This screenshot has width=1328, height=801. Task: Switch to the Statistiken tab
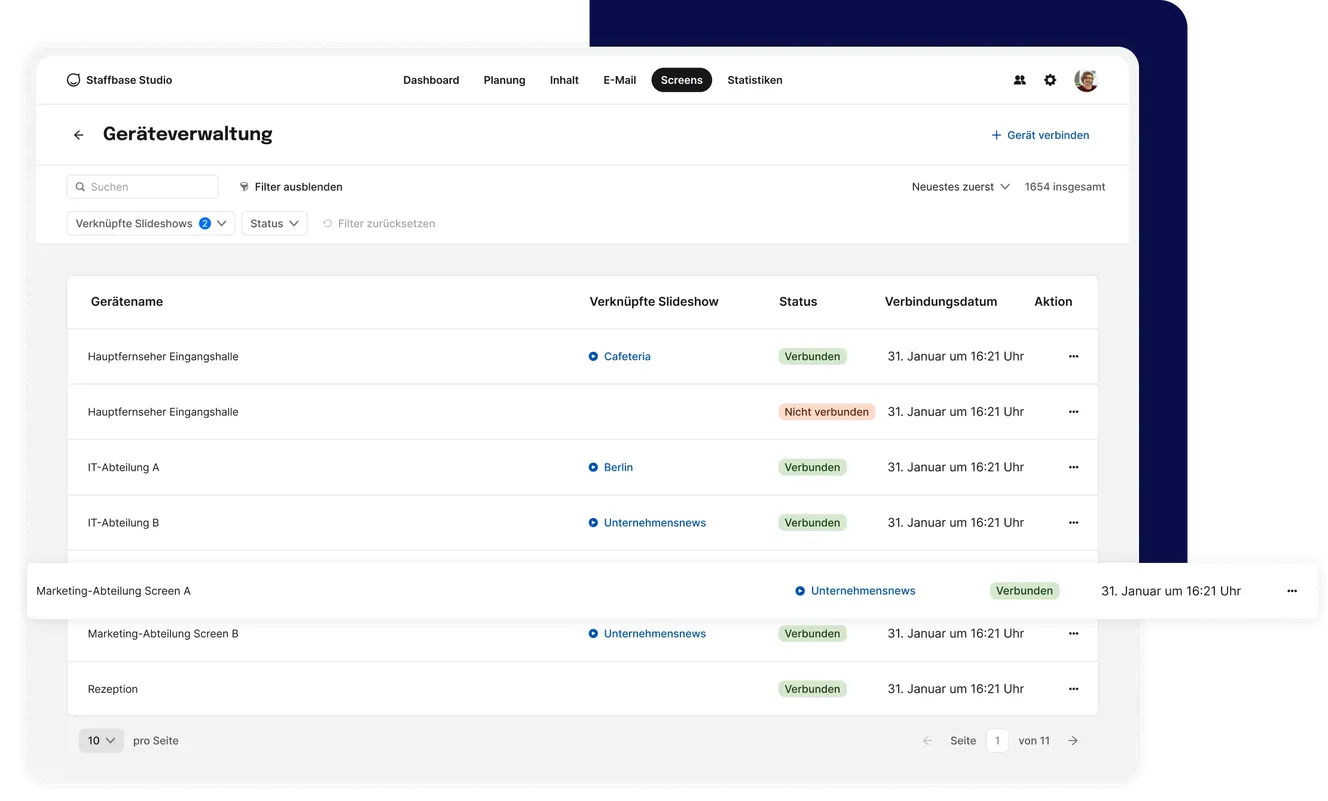[755, 80]
